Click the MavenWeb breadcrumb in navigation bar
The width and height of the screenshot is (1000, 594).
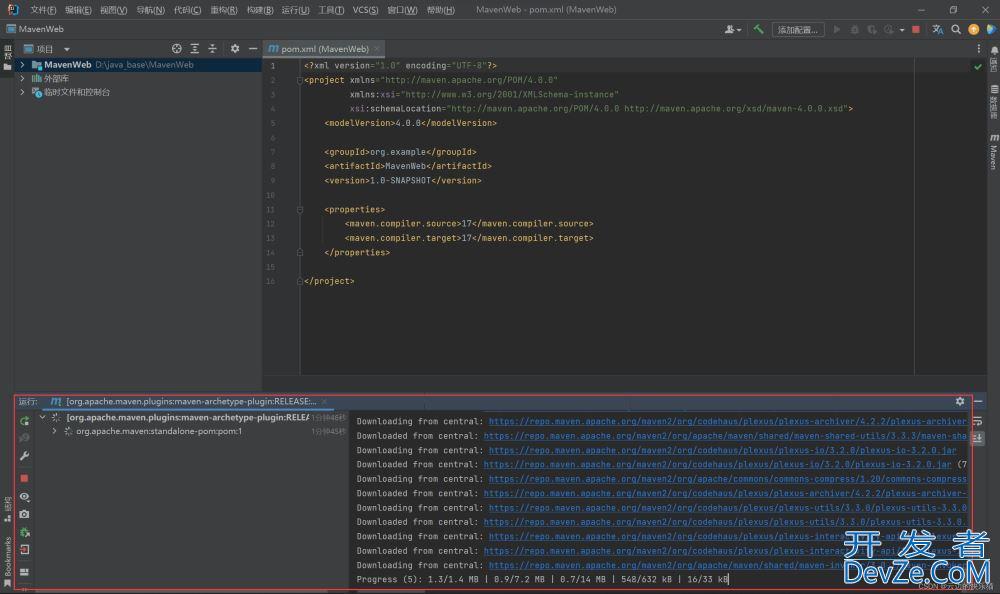click(35, 29)
